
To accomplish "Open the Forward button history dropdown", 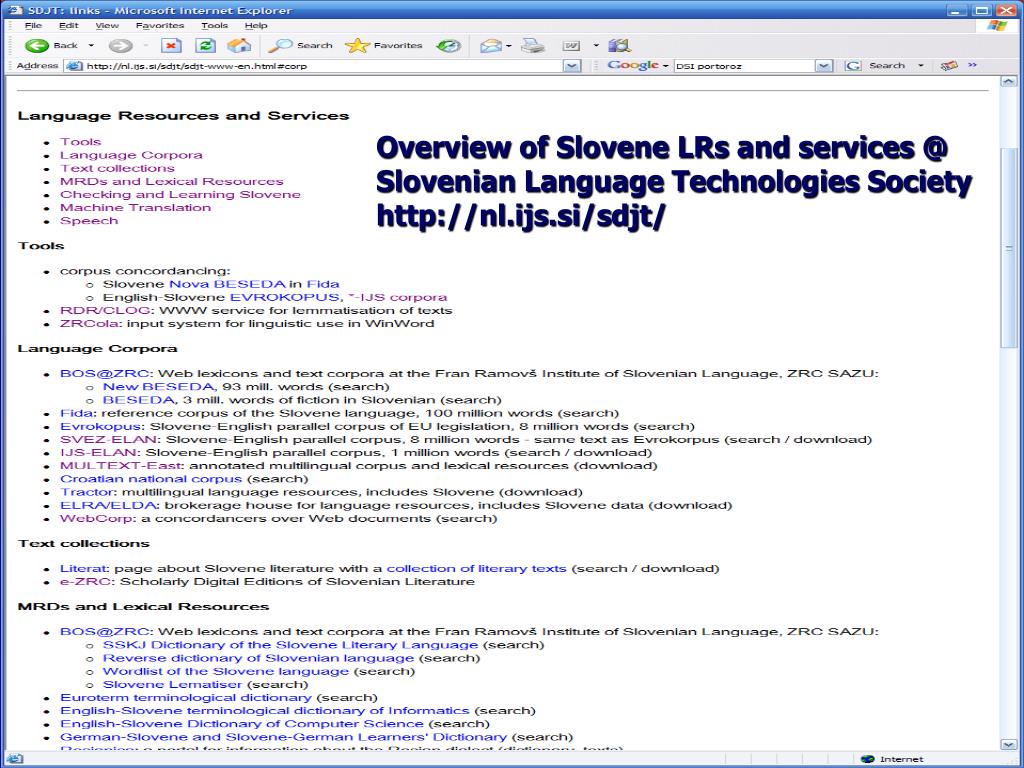I will point(145,45).
